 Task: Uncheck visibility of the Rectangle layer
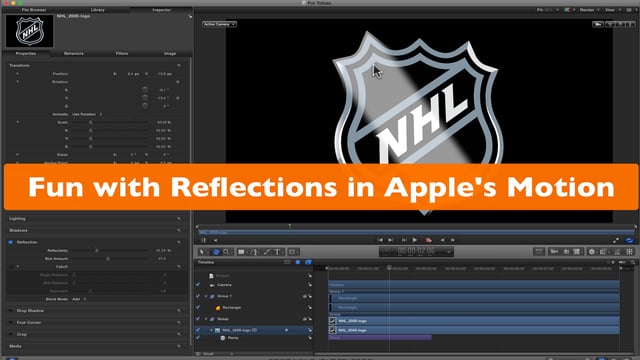tap(198, 307)
